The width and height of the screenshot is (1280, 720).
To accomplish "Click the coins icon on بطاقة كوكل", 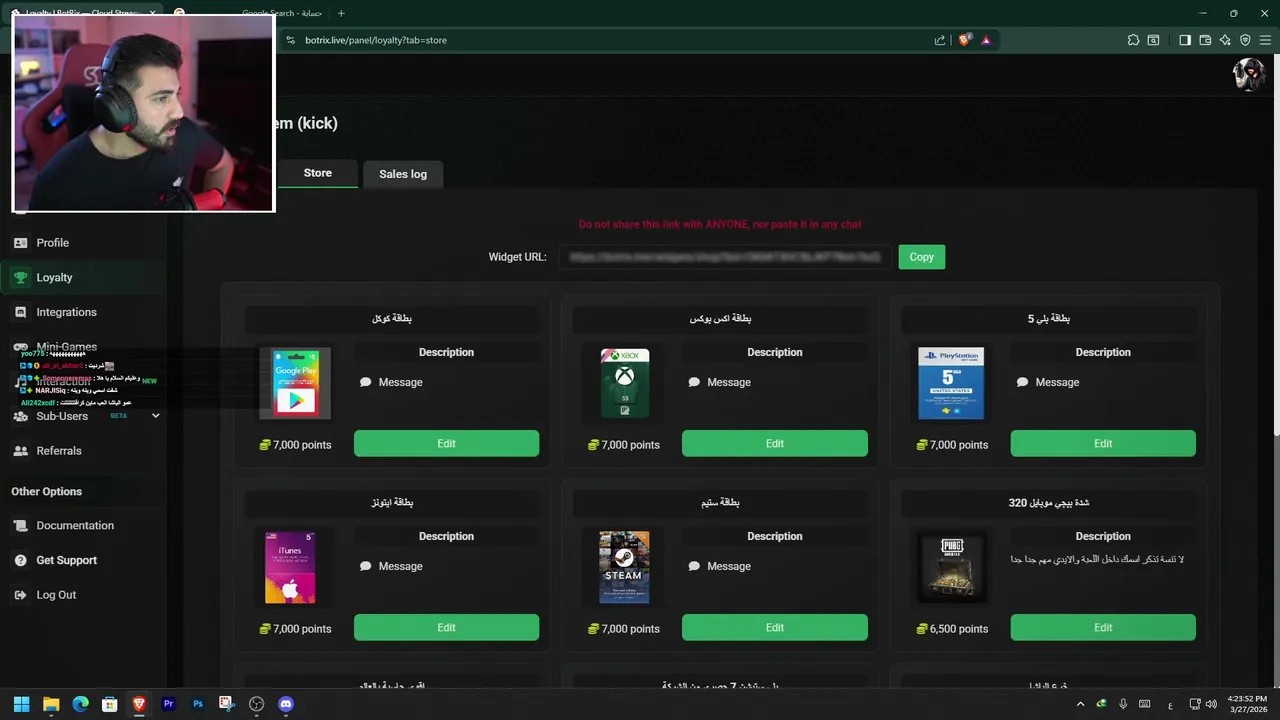I will tap(265, 445).
